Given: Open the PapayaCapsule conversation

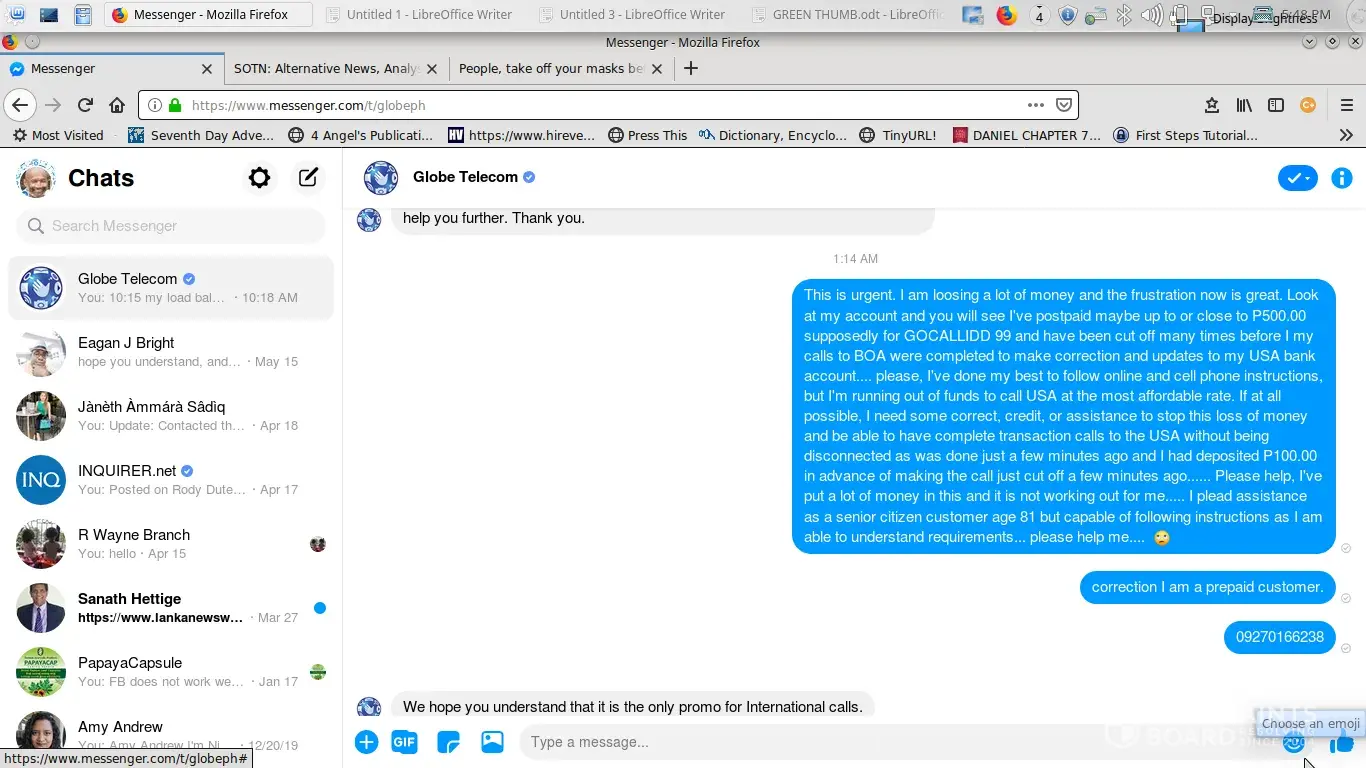Looking at the screenshot, I should point(171,672).
